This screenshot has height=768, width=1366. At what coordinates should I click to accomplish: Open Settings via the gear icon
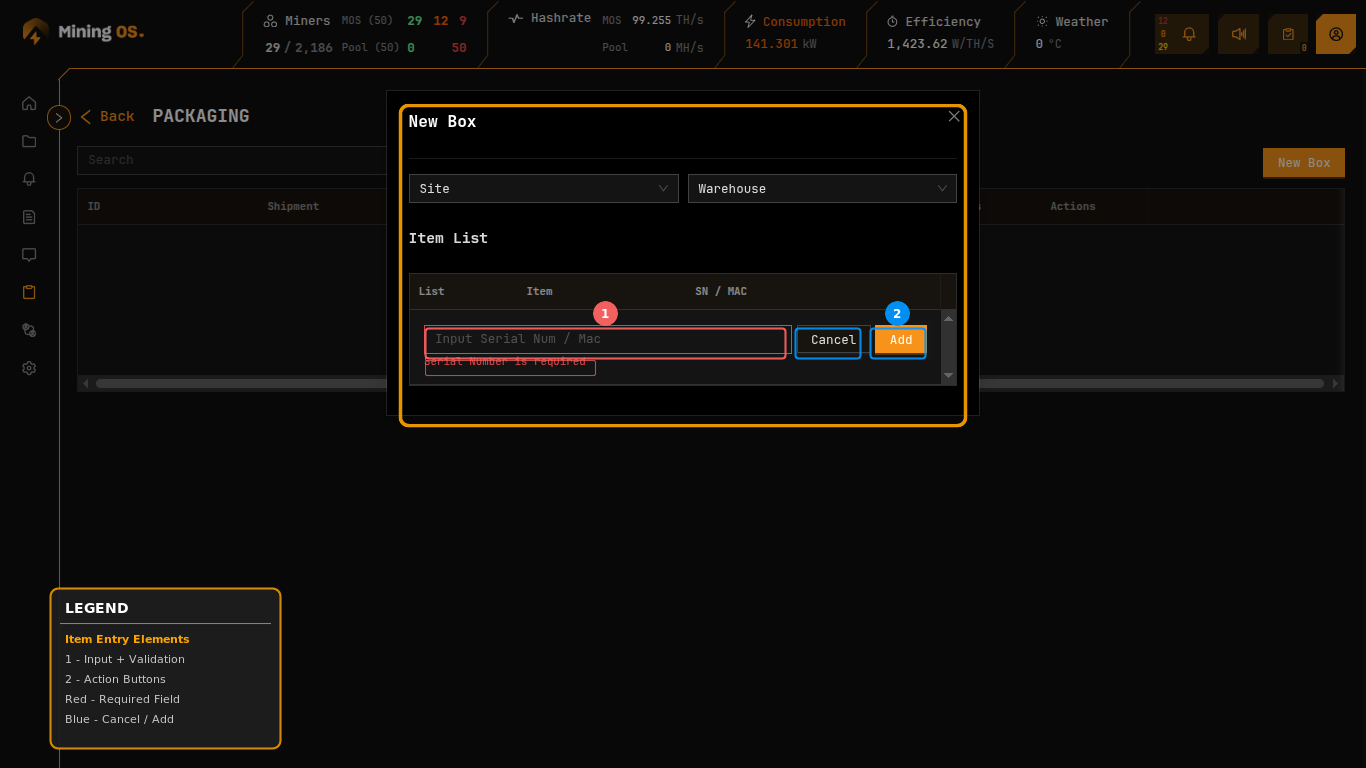click(x=29, y=368)
